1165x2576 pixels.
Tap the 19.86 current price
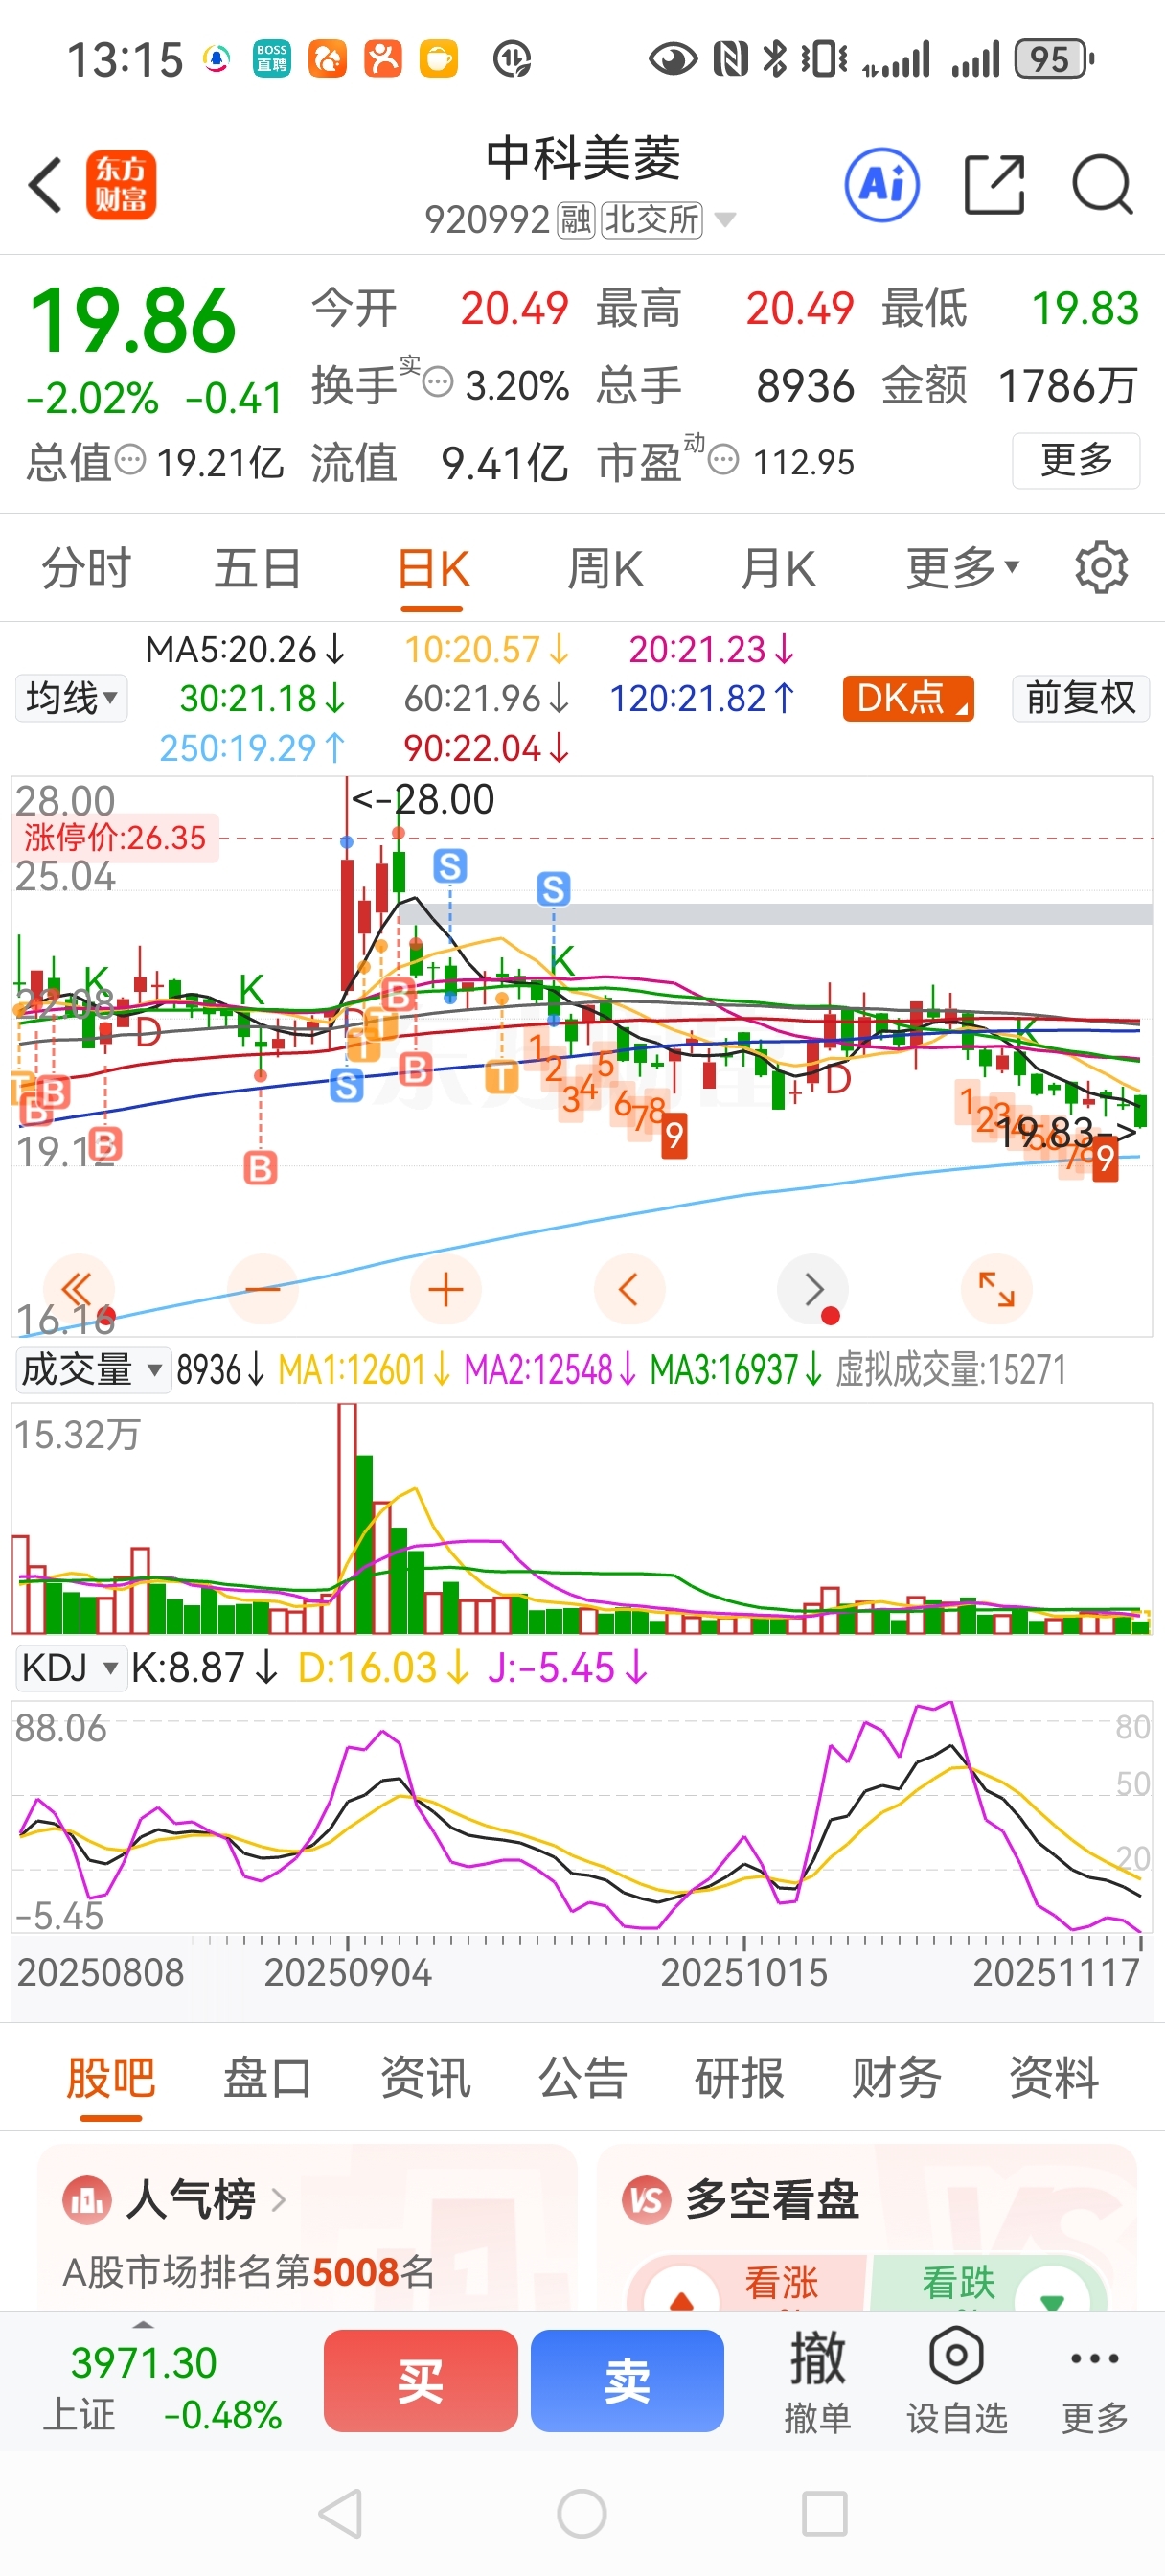pyautogui.click(x=132, y=320)
